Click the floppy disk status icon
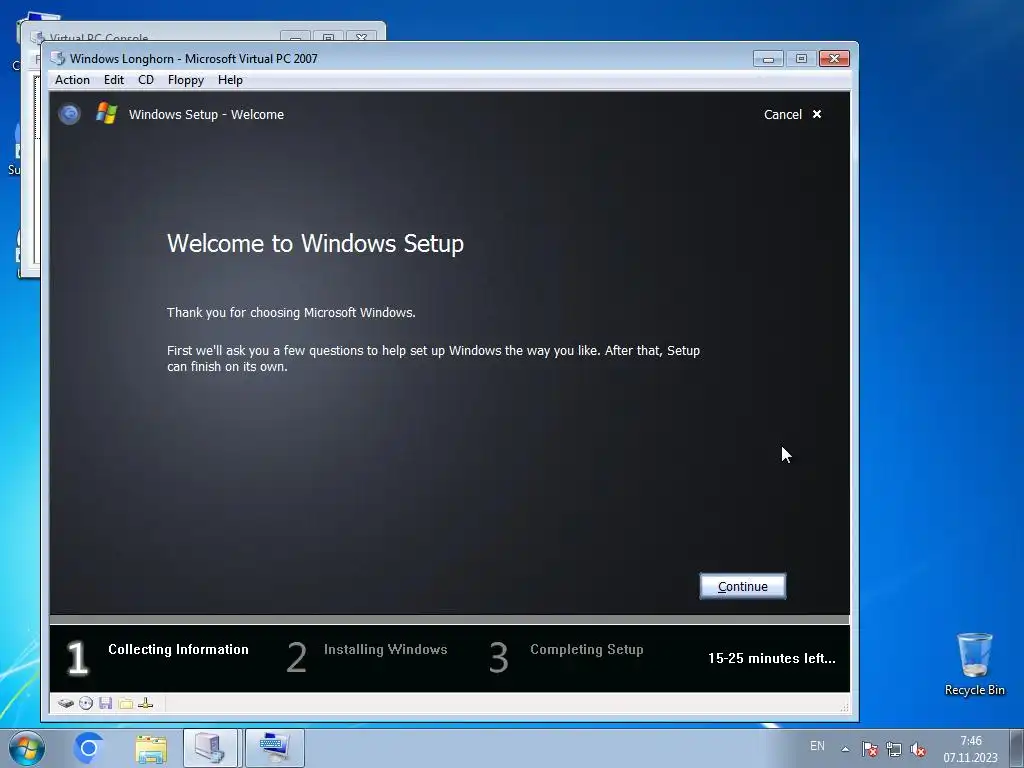The height and width of the screenshot is (768, 1024). pyautogui.click(x=106, y=703)
